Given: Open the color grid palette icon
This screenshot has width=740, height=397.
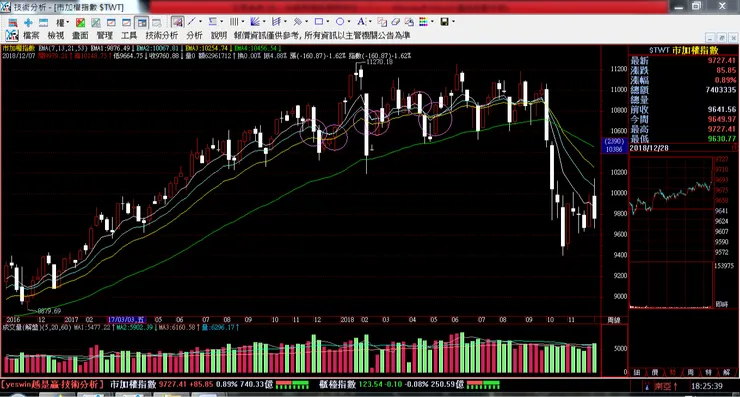Looking at the screenshot, I should point(423,22).
